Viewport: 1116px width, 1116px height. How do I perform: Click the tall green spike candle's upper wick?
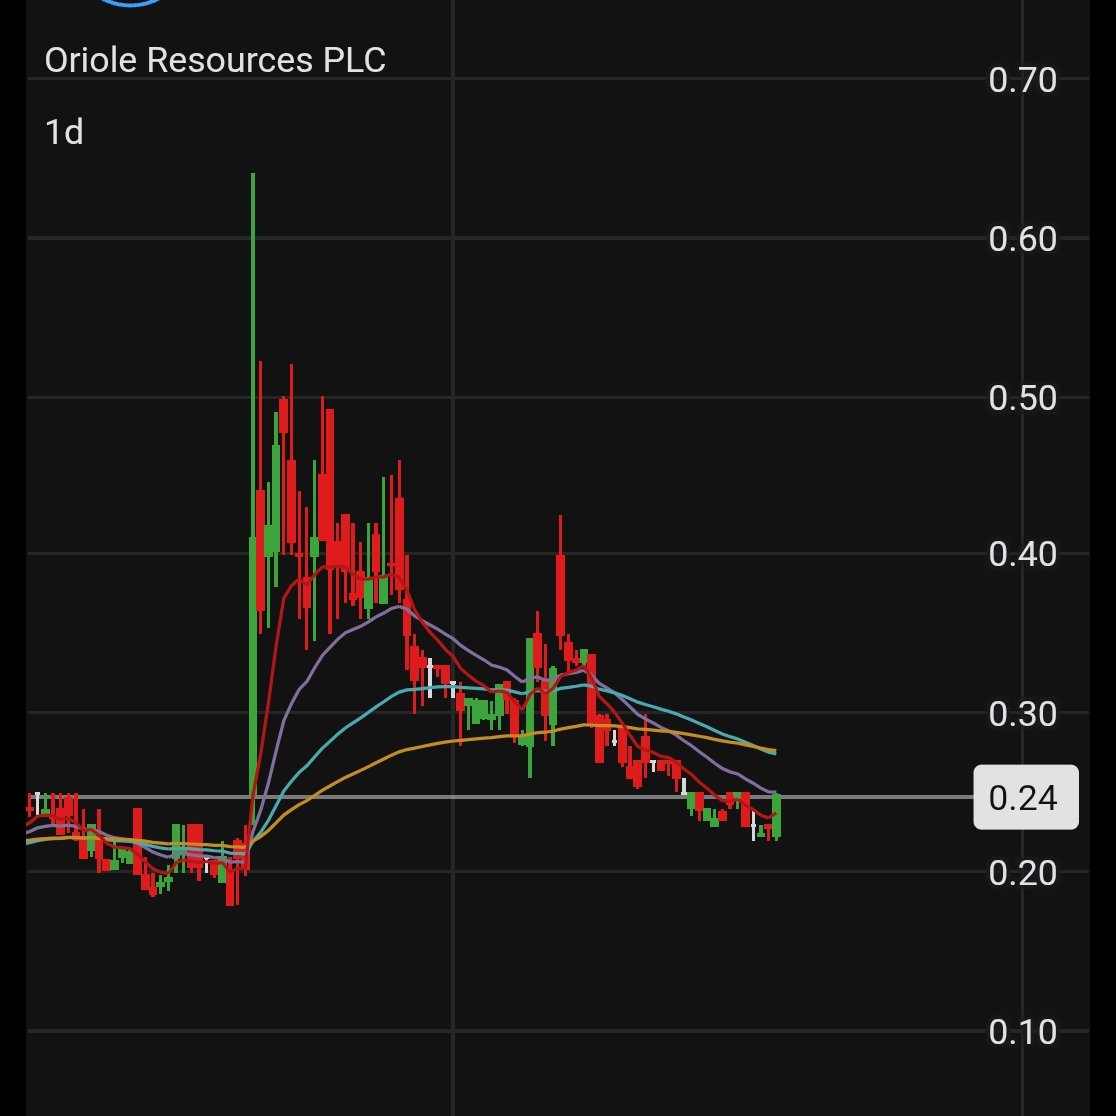pyautogui.click(x=253, y=354)
